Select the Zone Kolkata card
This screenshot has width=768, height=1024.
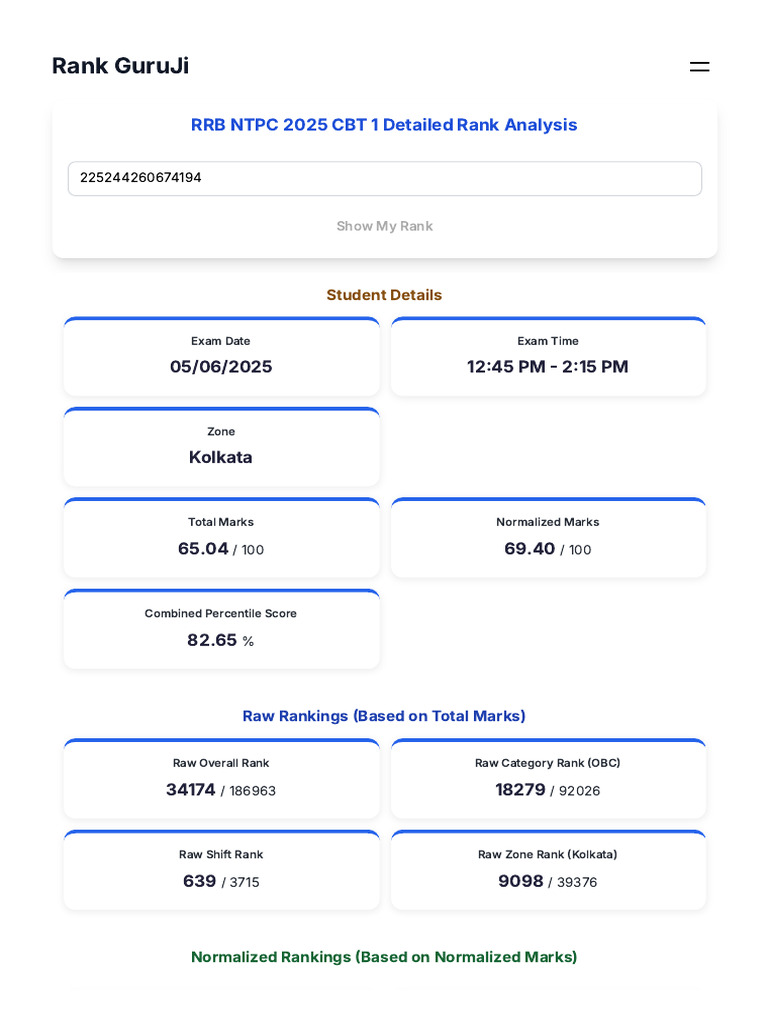221,447
